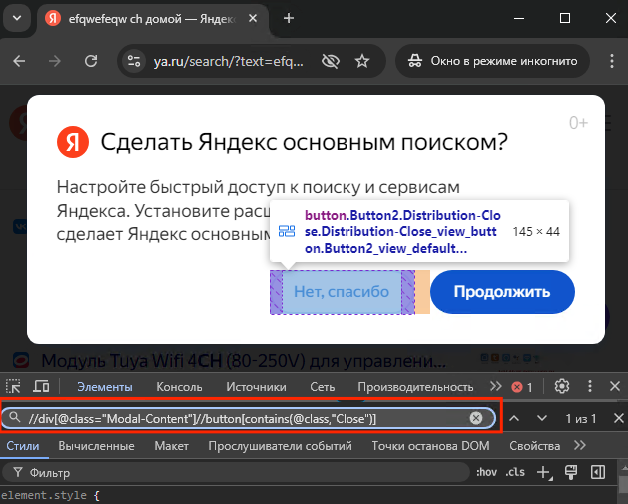Image resolution: width=628 pixels, height=504 pixels.
Task: Open DevTools customize three-dot menu
Action: [590, 387]
